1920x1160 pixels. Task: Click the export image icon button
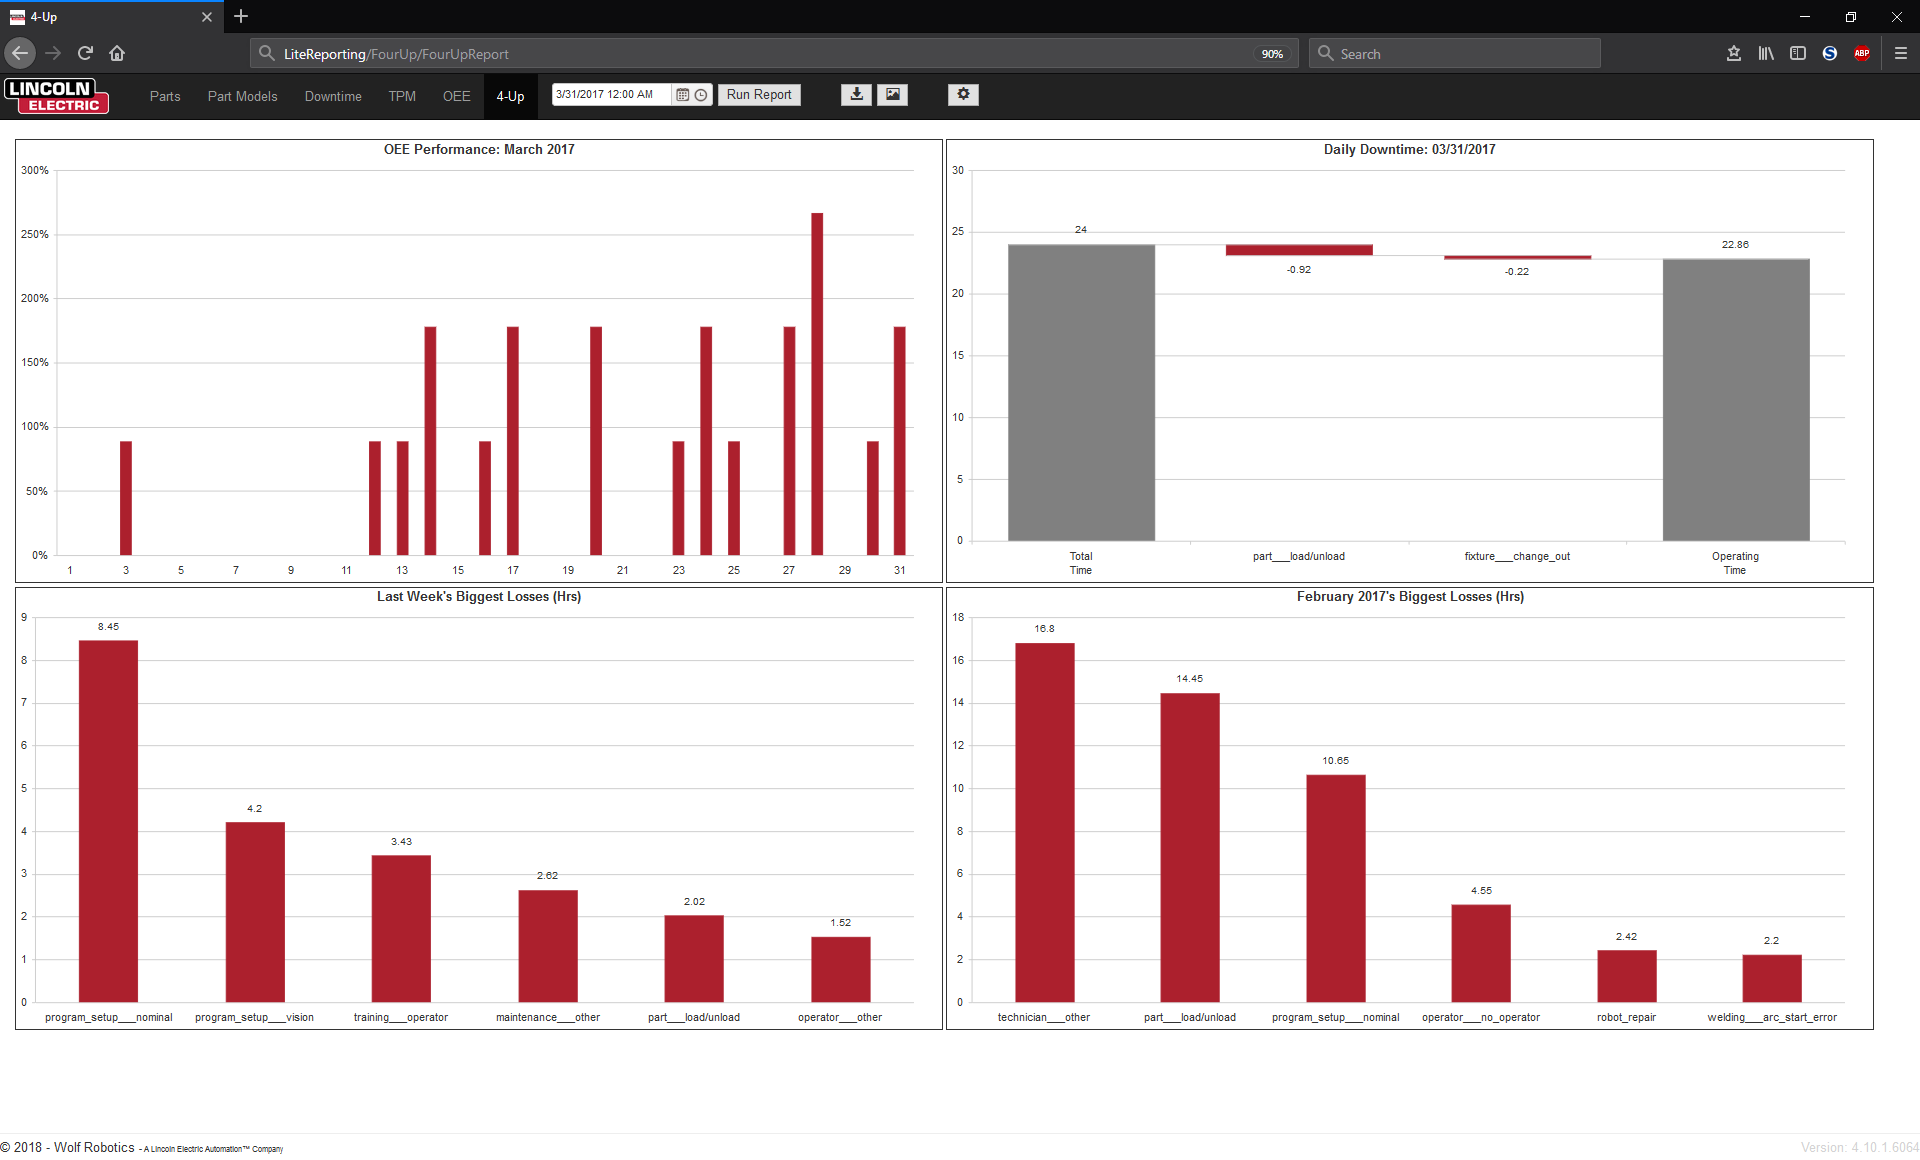click(x=892, y=94)
